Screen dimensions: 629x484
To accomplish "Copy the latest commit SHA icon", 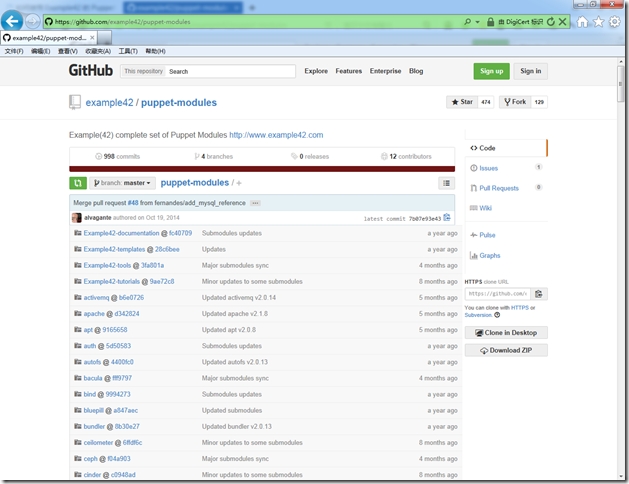I will [x=447, y=217].
